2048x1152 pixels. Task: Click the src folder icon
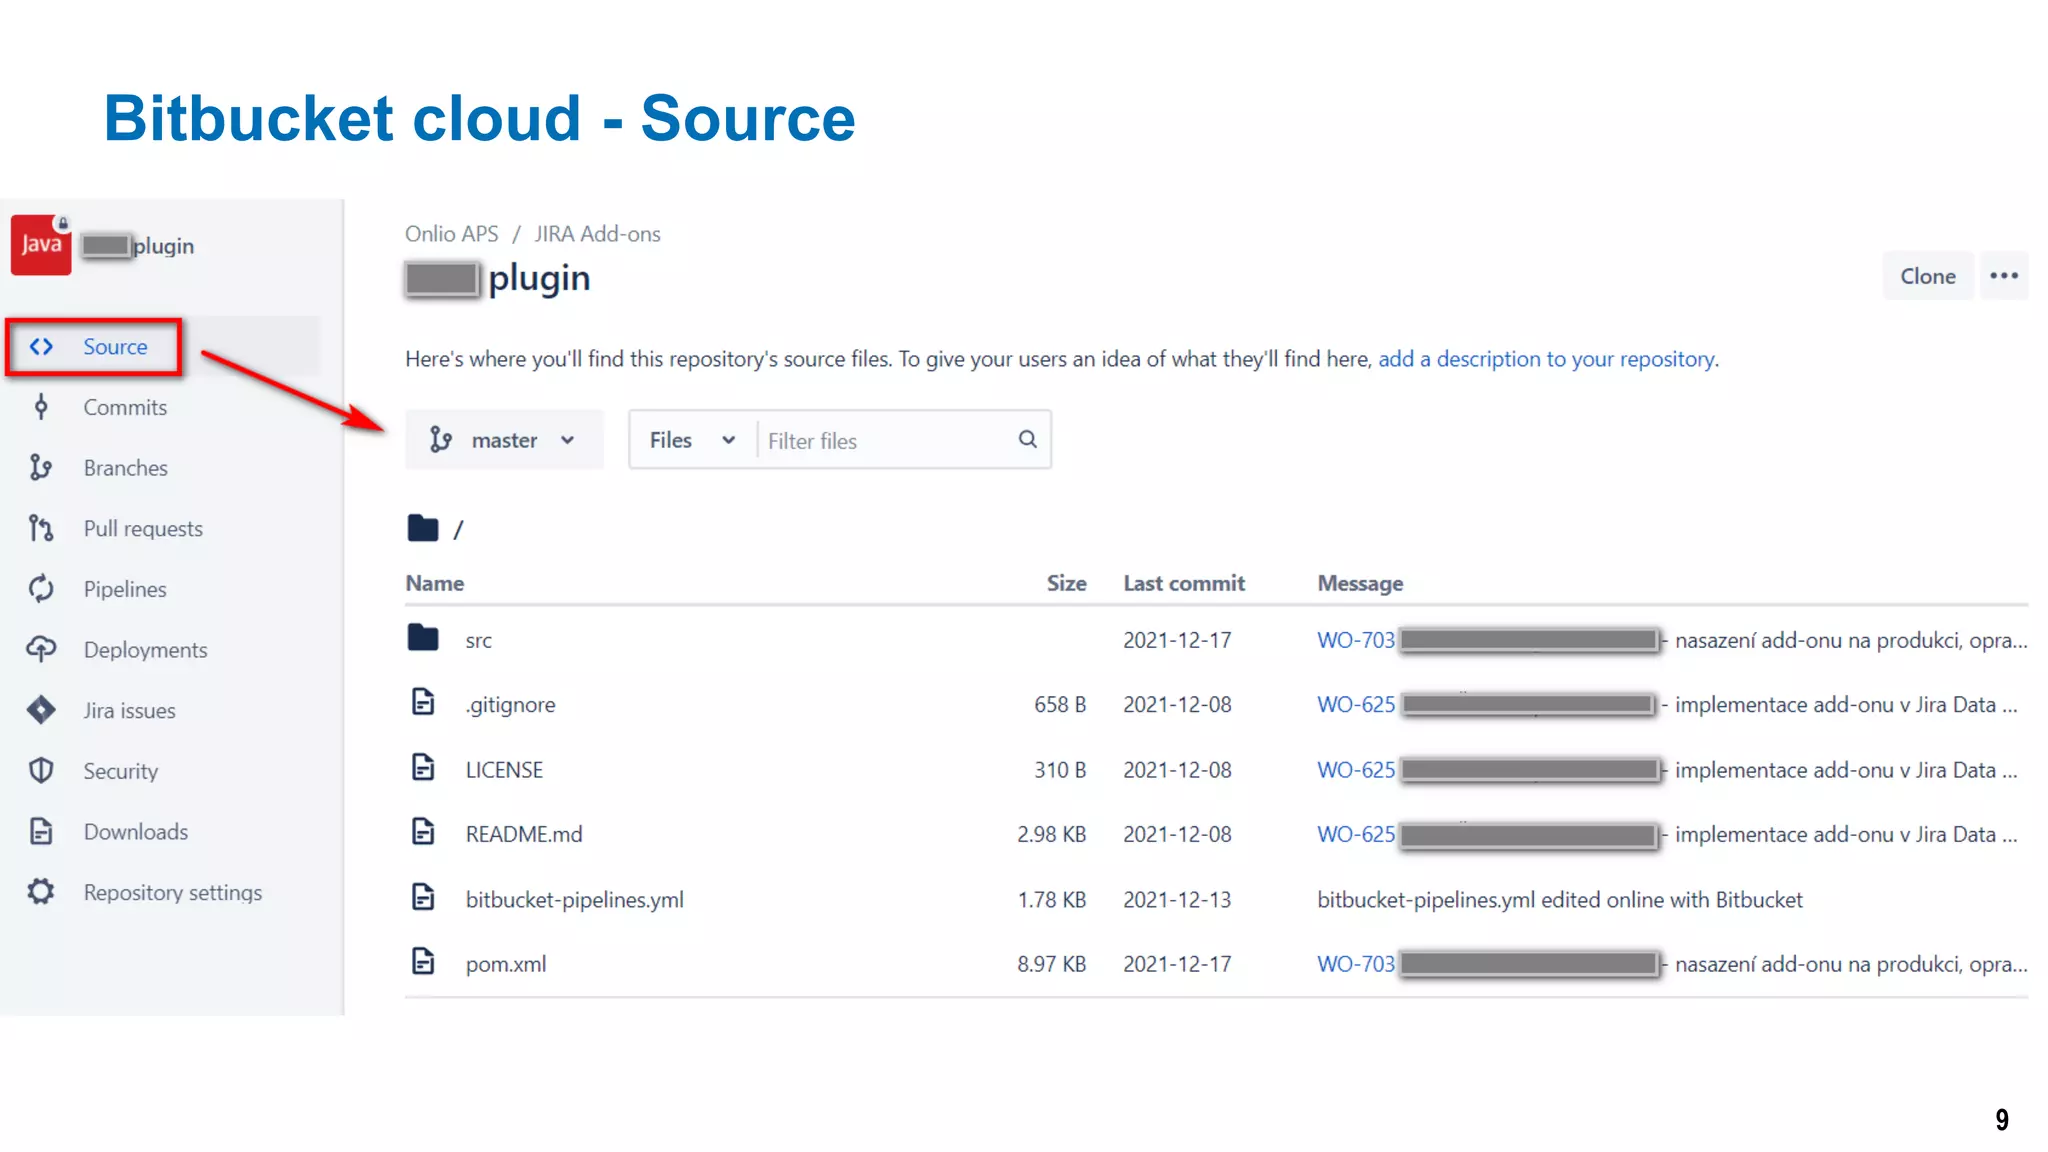(x=423, y=638)
